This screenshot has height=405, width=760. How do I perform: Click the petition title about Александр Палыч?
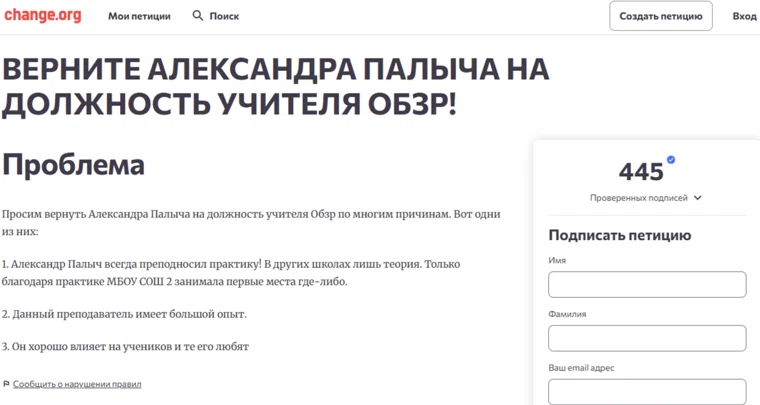[x=275, y=86]
